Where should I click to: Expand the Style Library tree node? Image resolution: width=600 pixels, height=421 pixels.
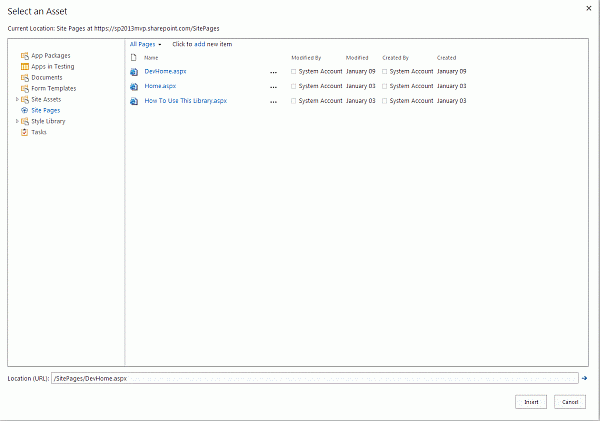pyautogui.click(x=17, y=121)
